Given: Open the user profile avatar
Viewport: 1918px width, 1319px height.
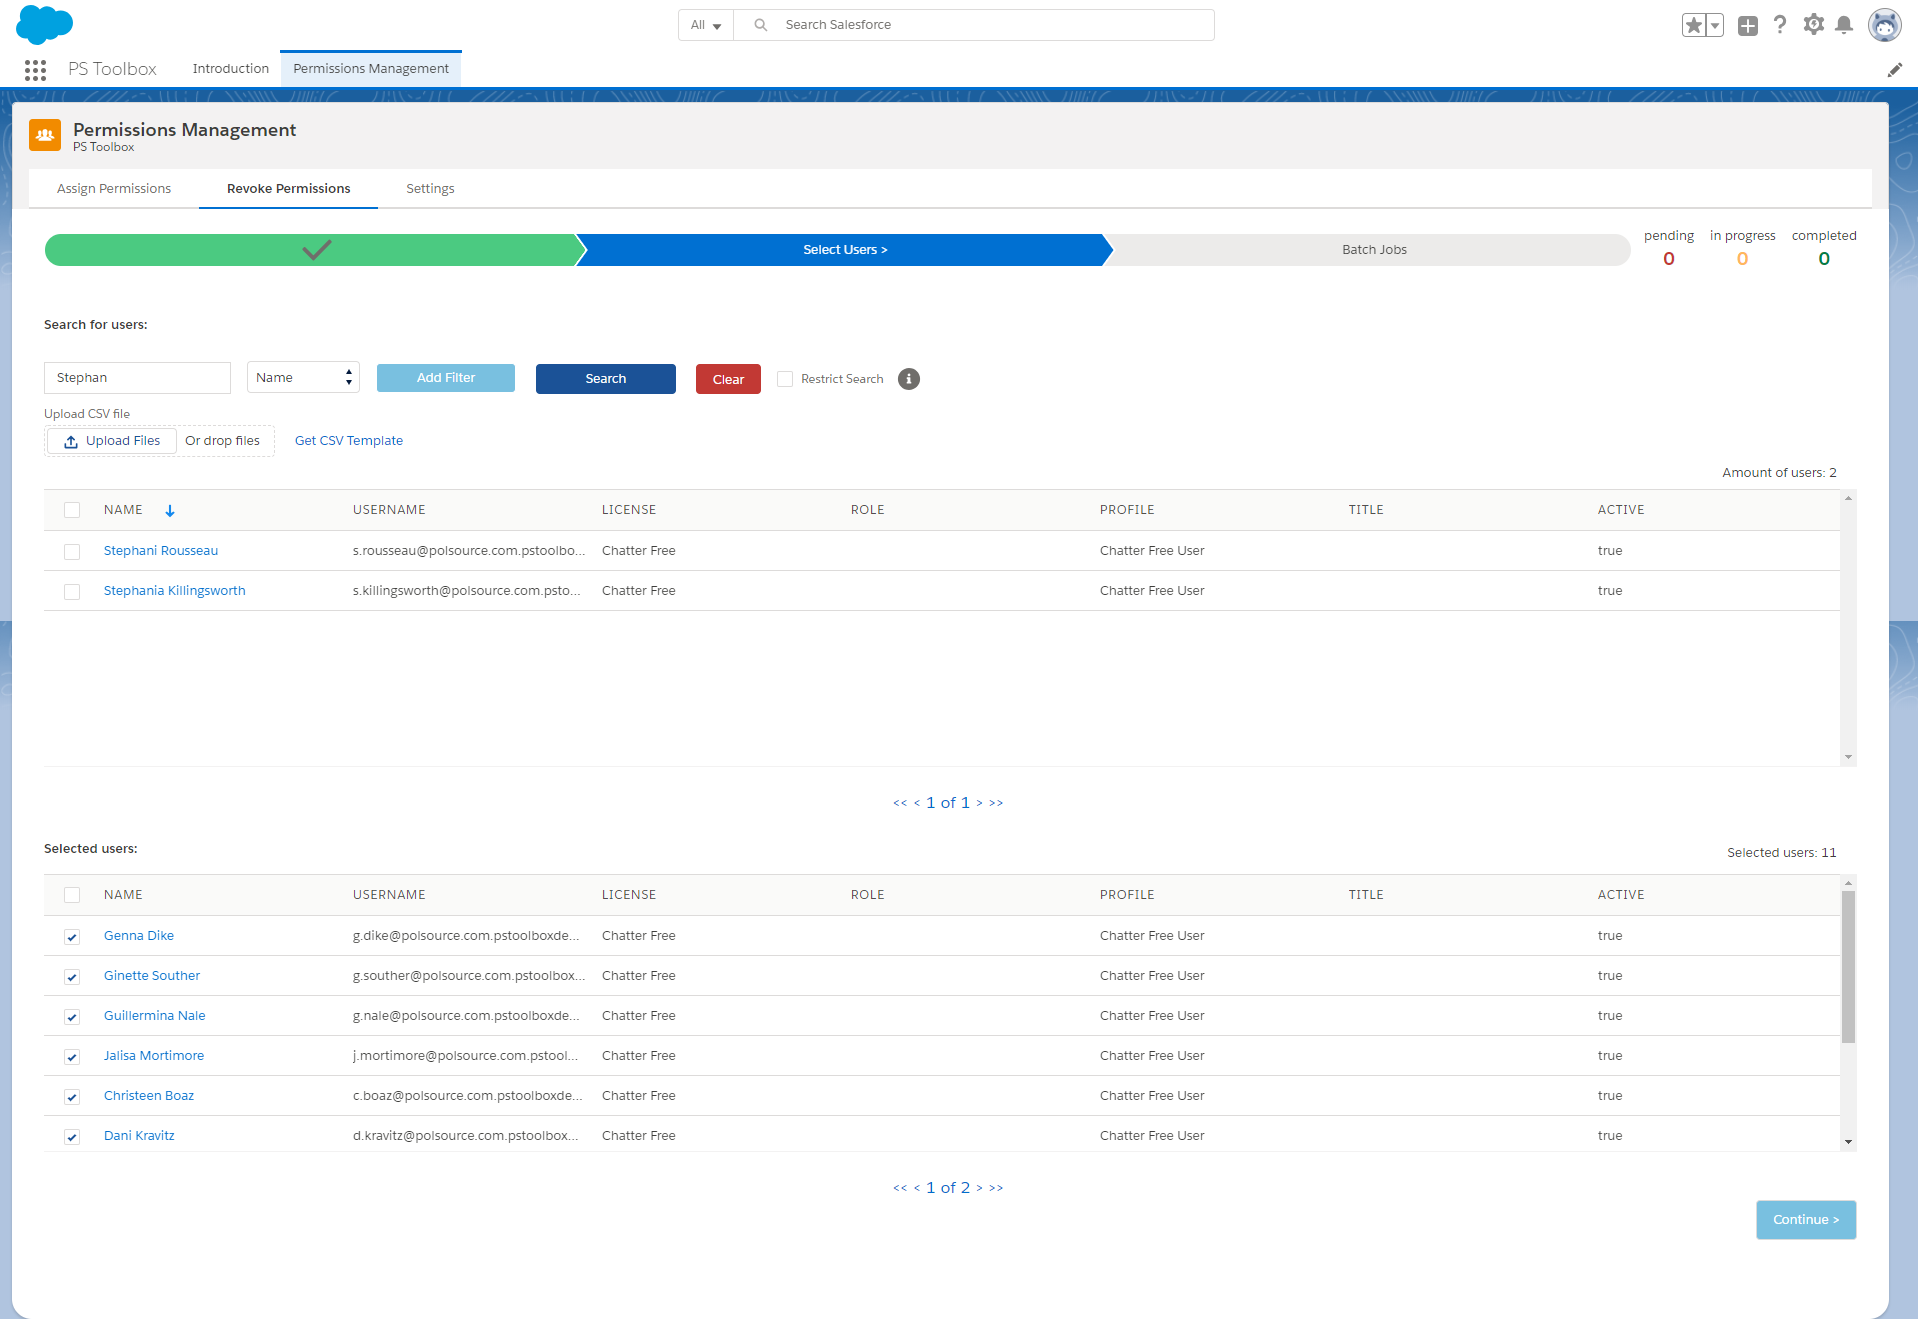Looking at the screenshot, I should [x=1884, y=25].
